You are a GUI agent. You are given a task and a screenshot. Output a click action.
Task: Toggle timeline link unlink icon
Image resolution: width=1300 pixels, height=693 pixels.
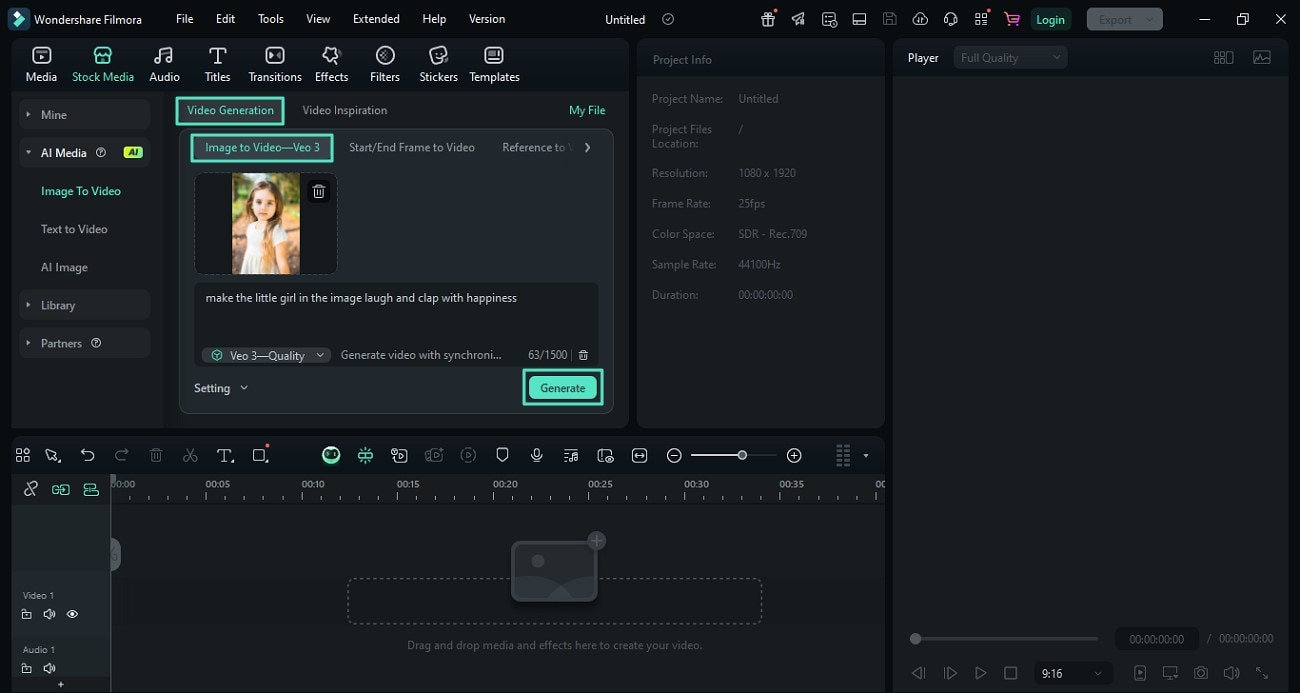[31, 489]
